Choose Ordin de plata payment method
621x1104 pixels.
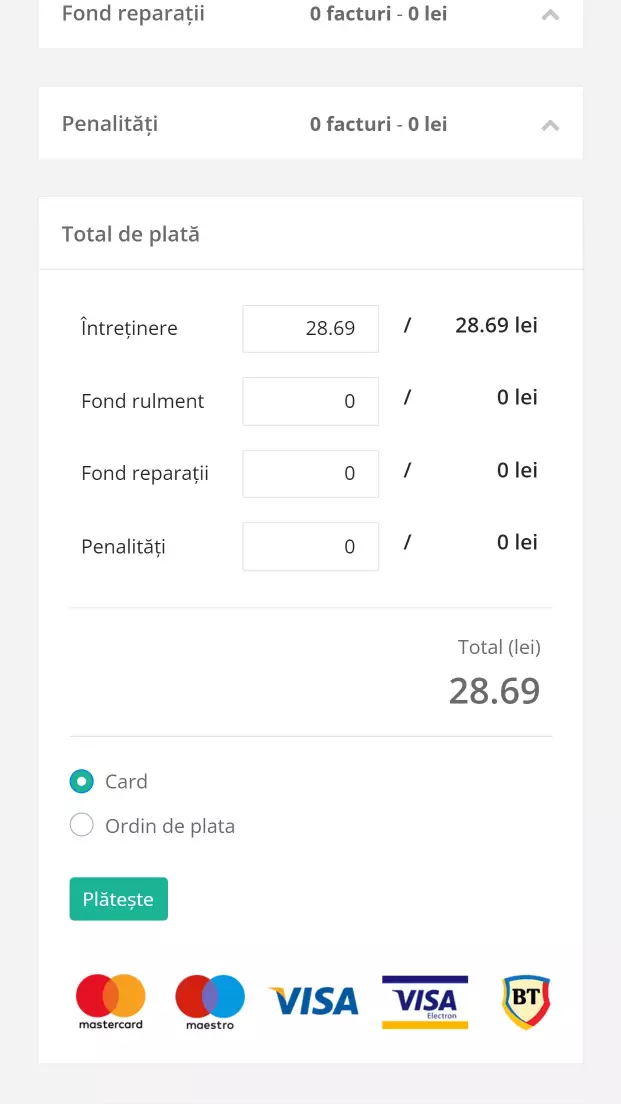[82, 826]
